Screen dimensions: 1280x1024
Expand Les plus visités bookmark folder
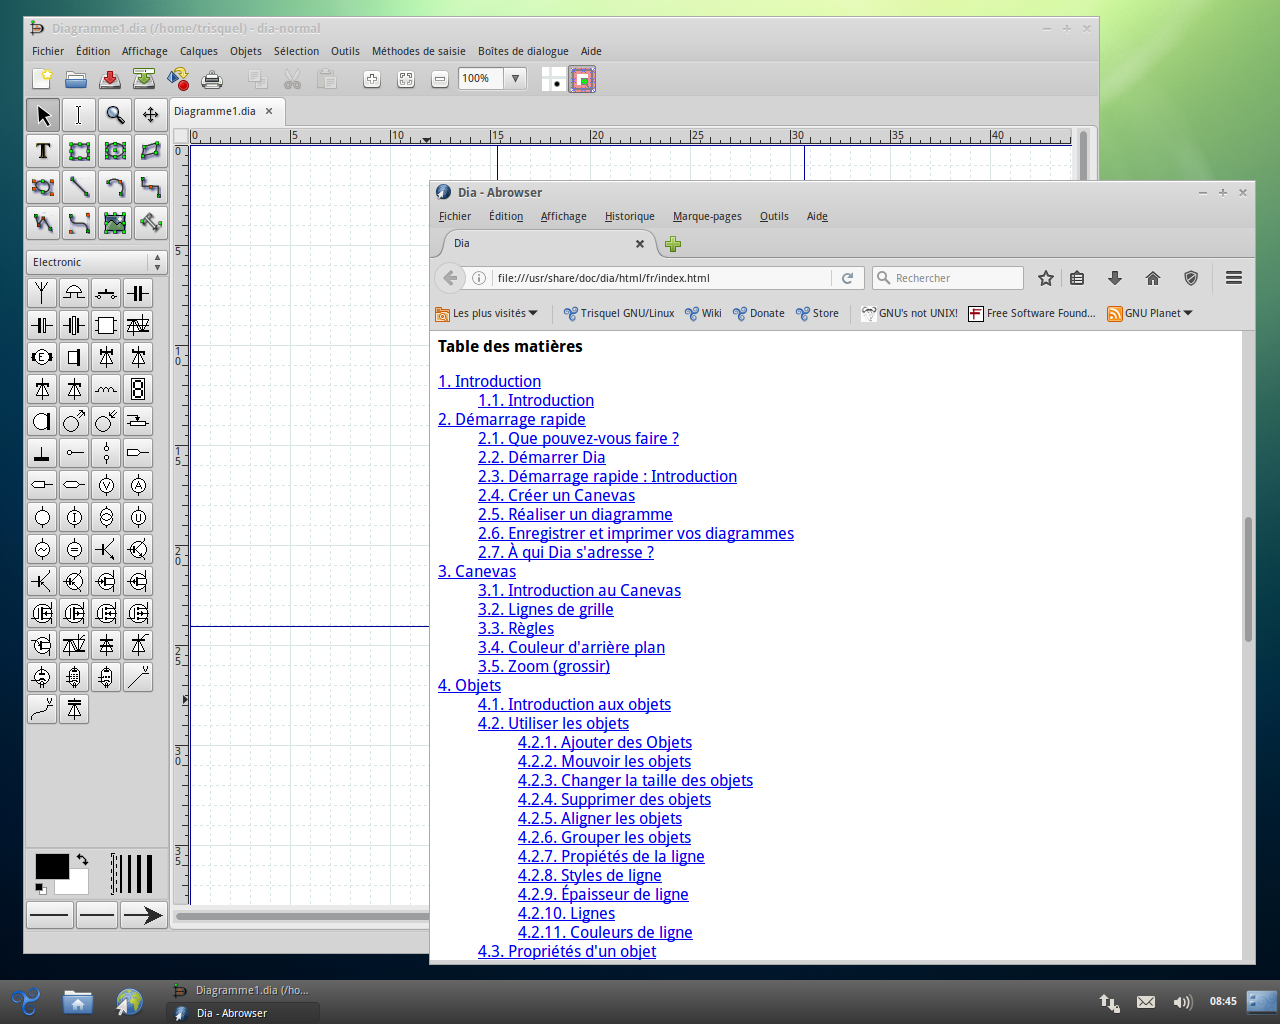tap(487, 313)
